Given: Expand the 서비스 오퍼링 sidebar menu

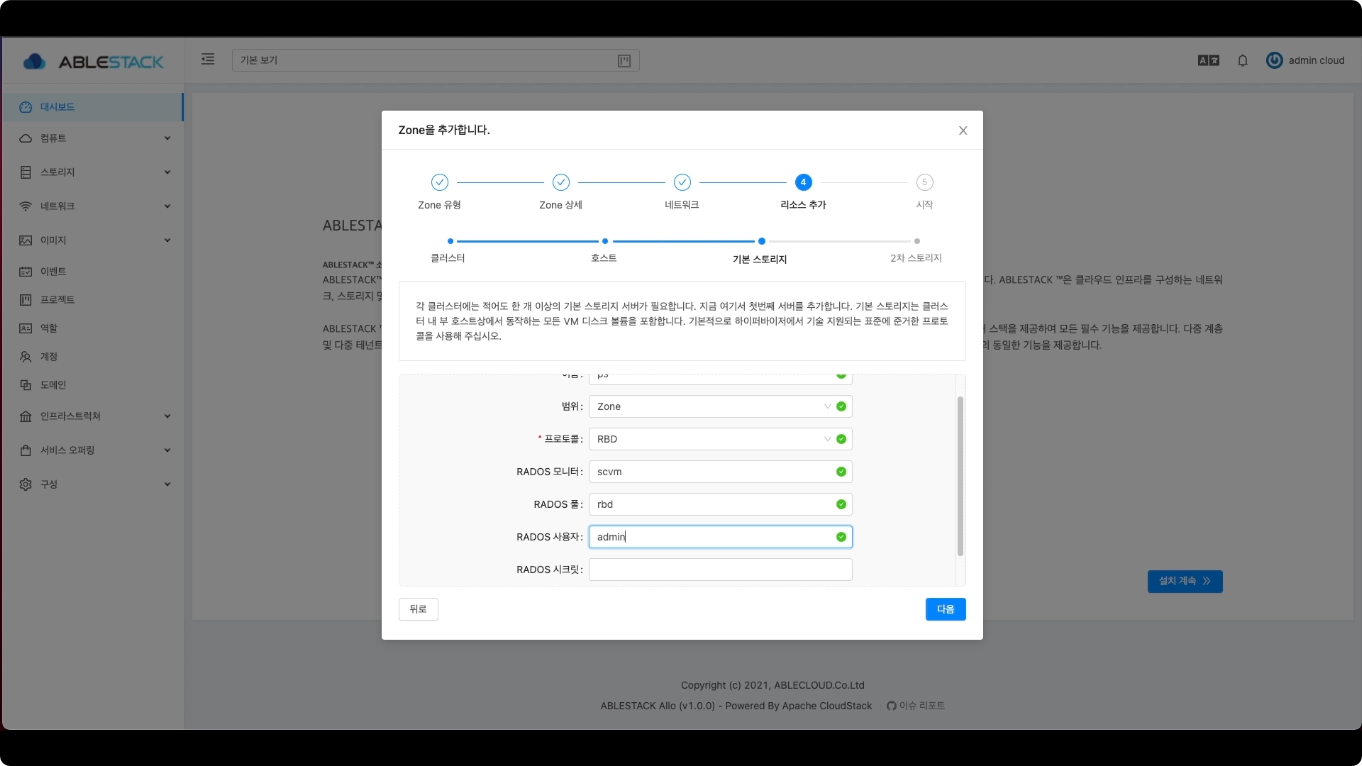Looking at the screenshot, I should [x=92, y=450].
